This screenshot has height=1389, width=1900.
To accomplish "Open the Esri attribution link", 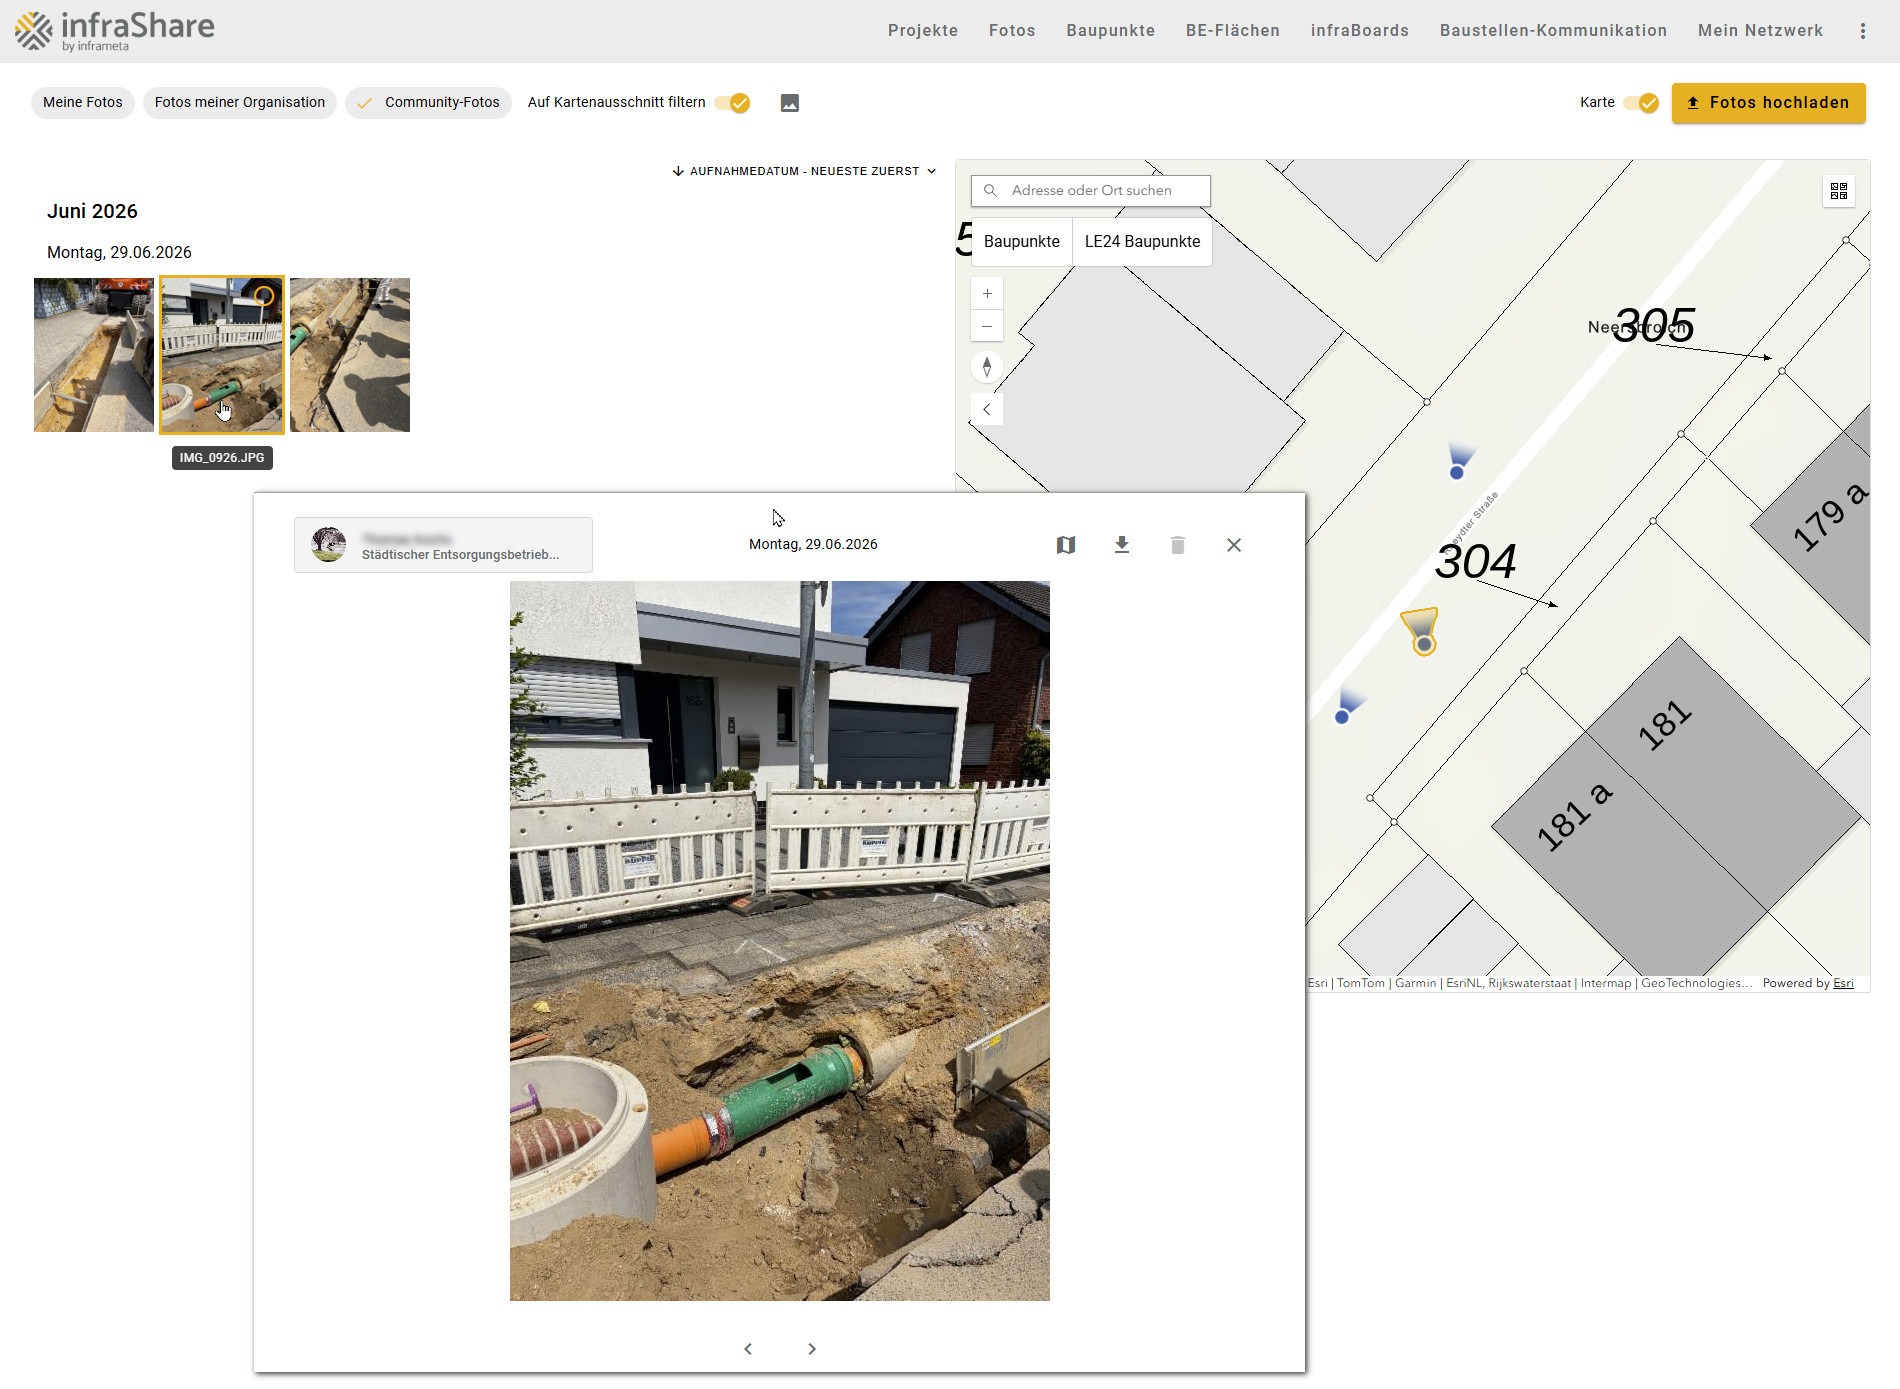I will pyautogui.click(x=1843, y=984).
